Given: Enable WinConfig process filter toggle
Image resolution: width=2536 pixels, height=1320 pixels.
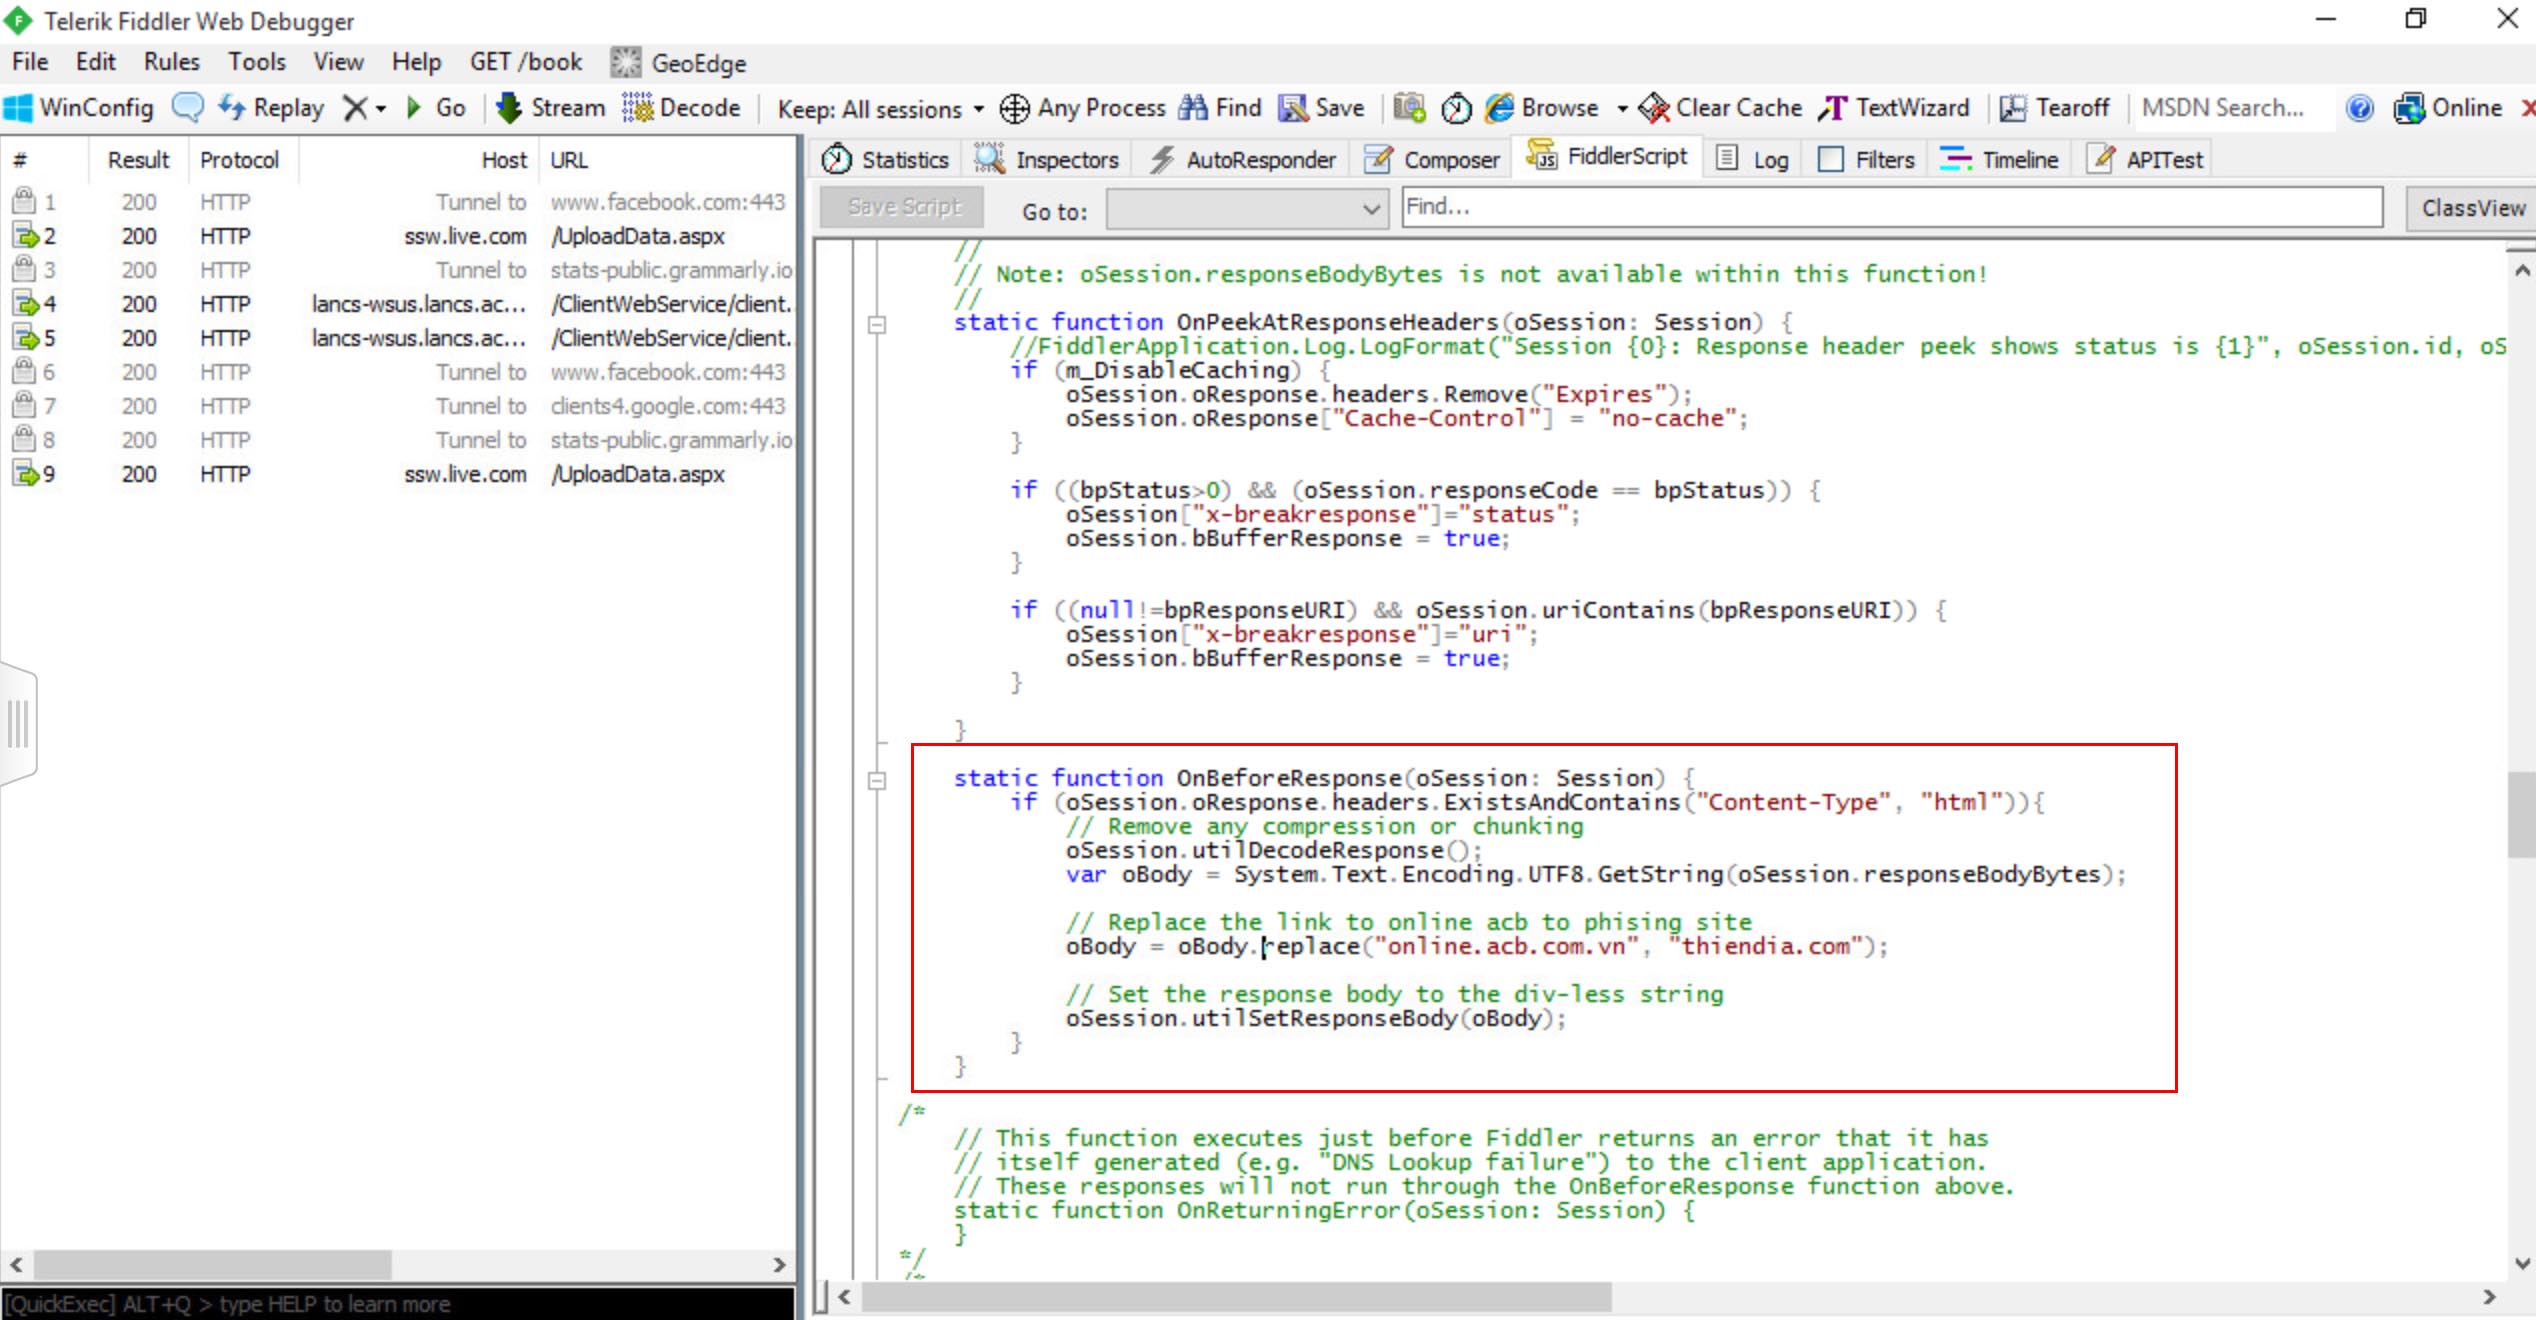Looking at the screenshot, I should click(79, 106).
